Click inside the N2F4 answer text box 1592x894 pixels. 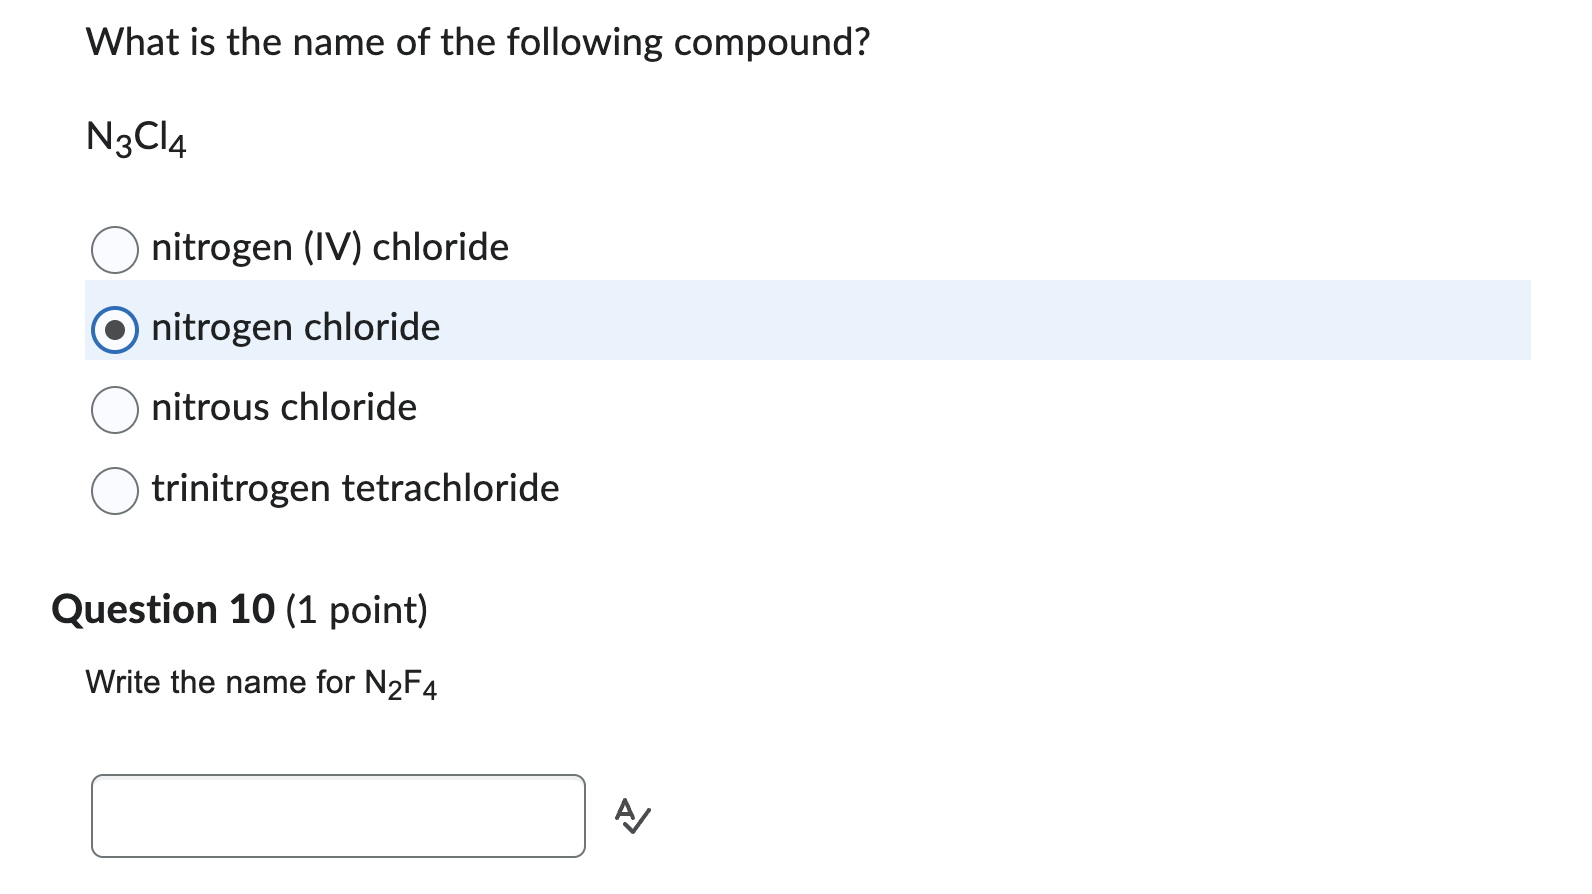338,817
